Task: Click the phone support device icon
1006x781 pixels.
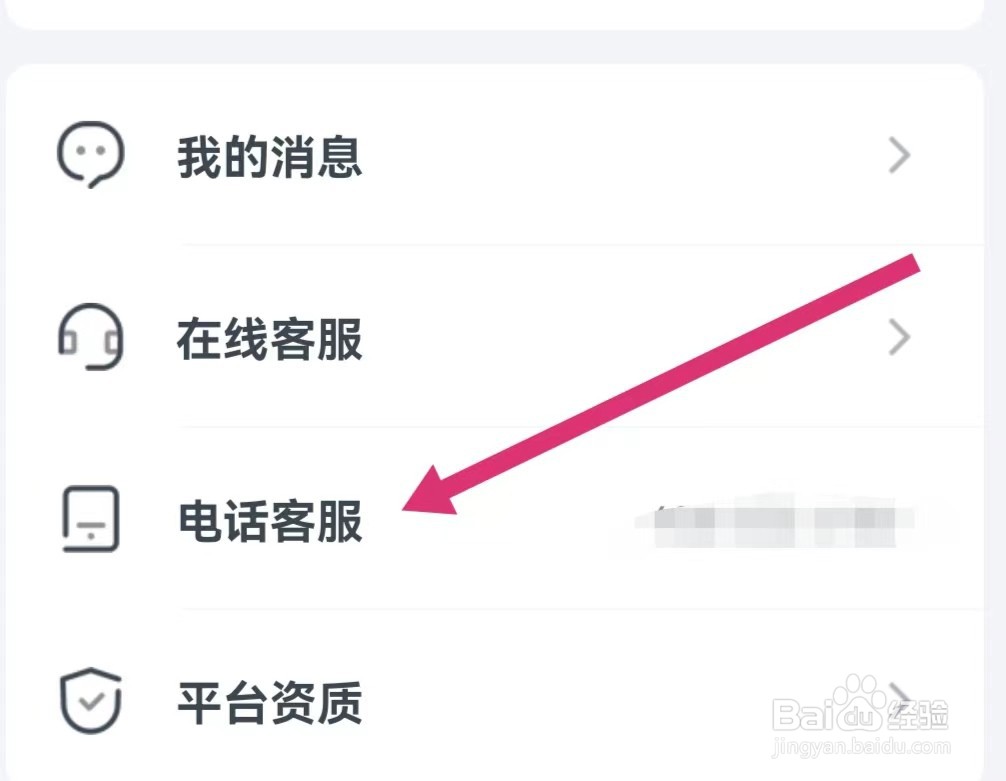Action: (x=90, y=520)
